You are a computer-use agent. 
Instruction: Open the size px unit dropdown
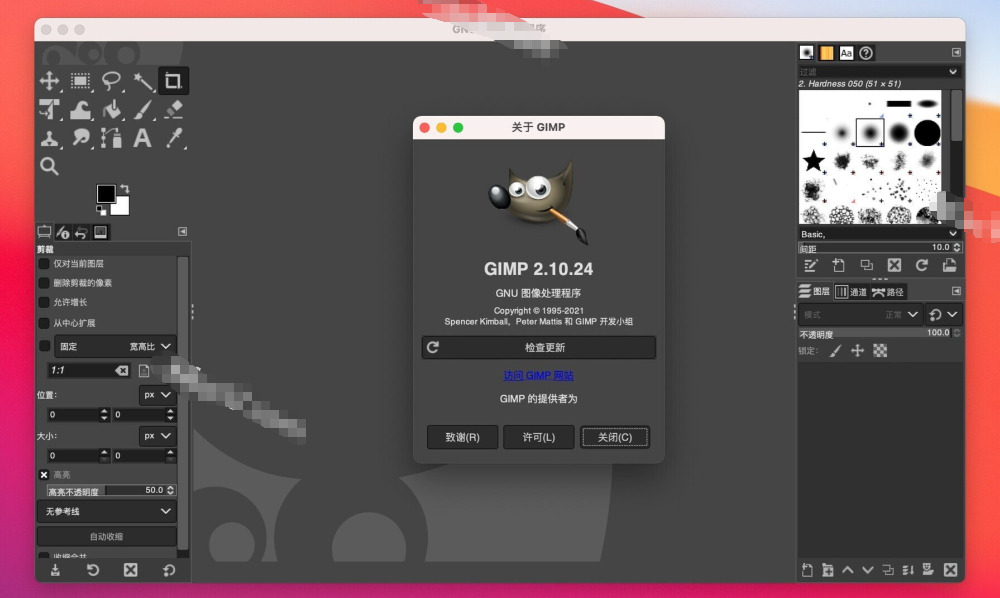click(157, 436)
